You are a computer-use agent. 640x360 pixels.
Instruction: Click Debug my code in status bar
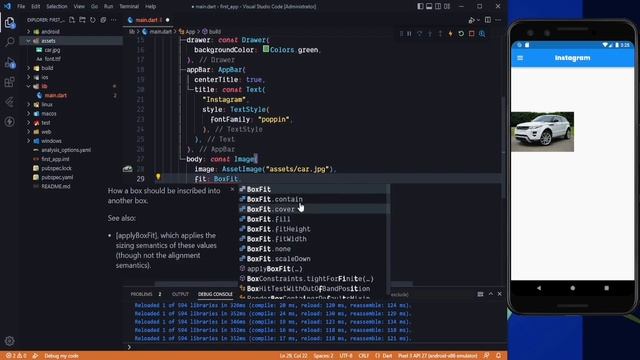click(x=61, y=356)
